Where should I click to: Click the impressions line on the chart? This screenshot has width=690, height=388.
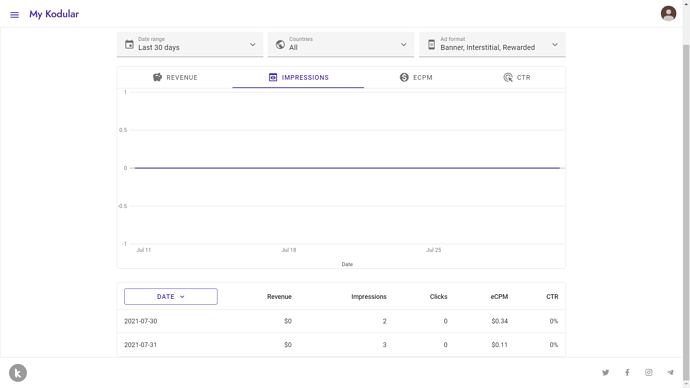(347, 168)
